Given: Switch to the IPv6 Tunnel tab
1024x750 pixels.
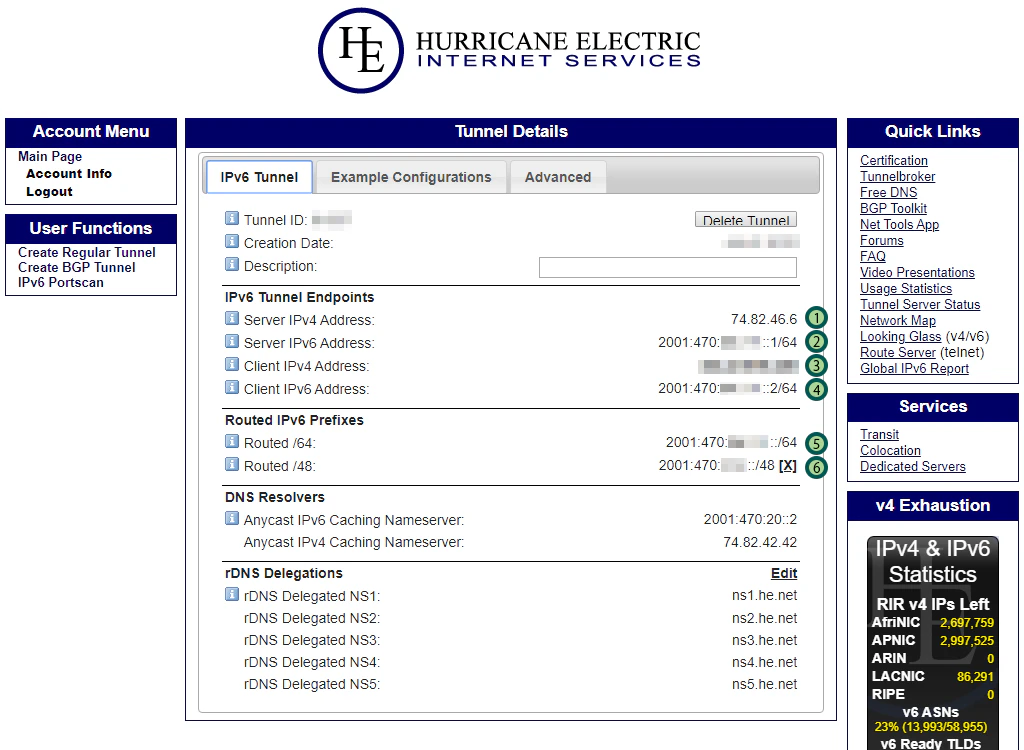Looking at the screenshot, I should [259, 177].
